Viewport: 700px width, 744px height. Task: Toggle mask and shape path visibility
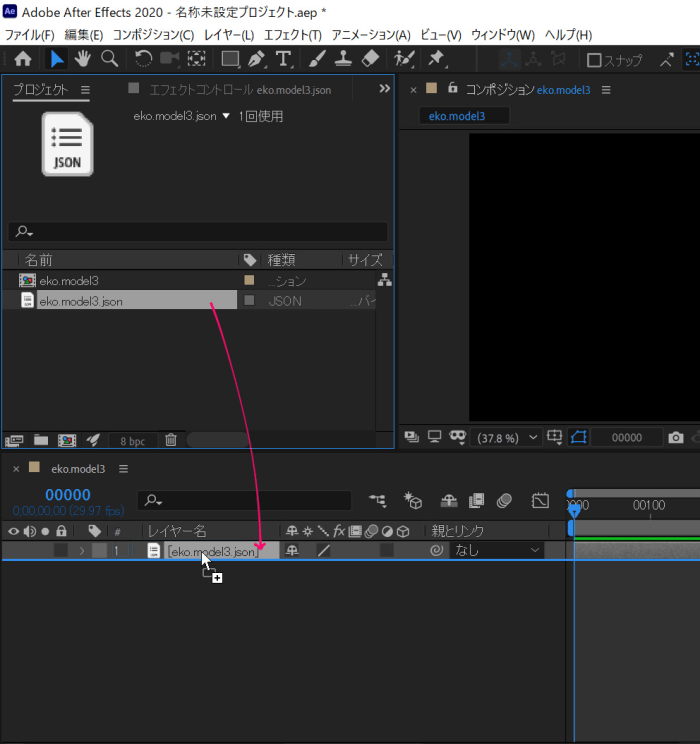[x=579, y=437]
